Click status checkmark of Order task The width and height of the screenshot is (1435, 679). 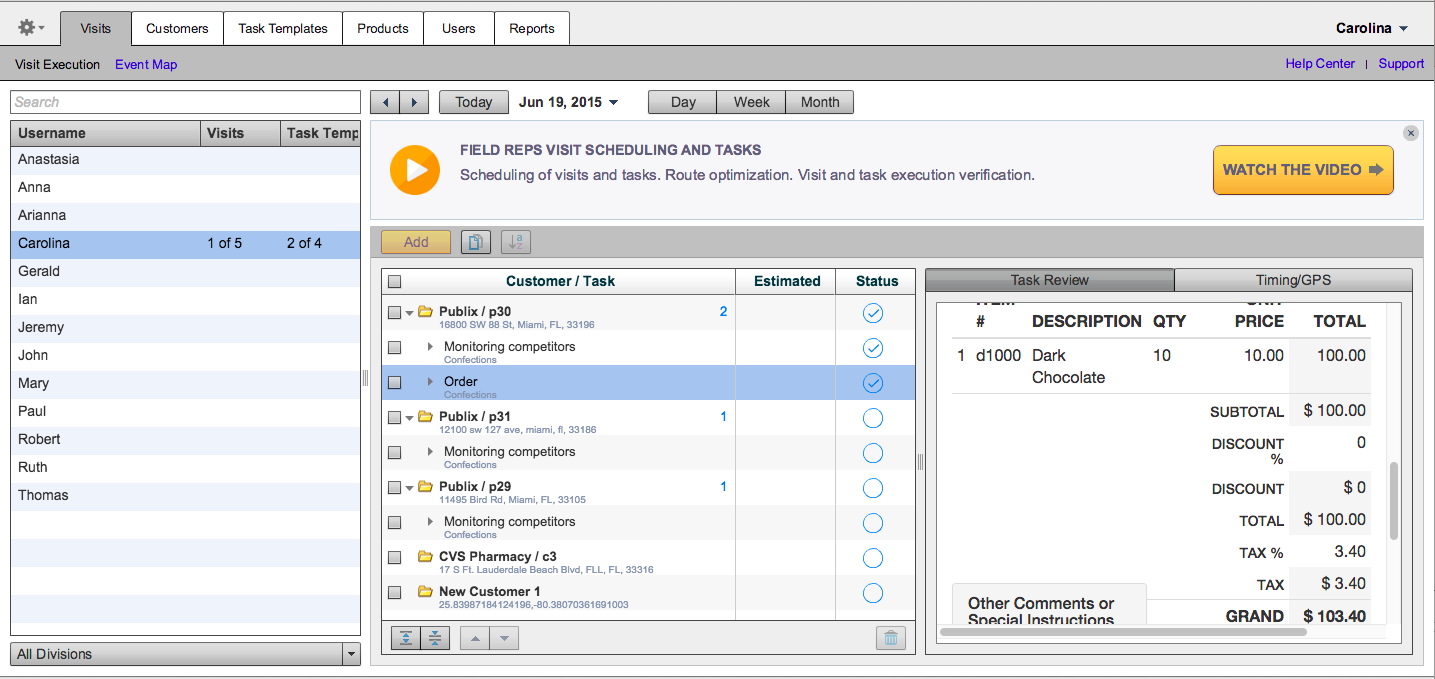[x=873, y=383]
